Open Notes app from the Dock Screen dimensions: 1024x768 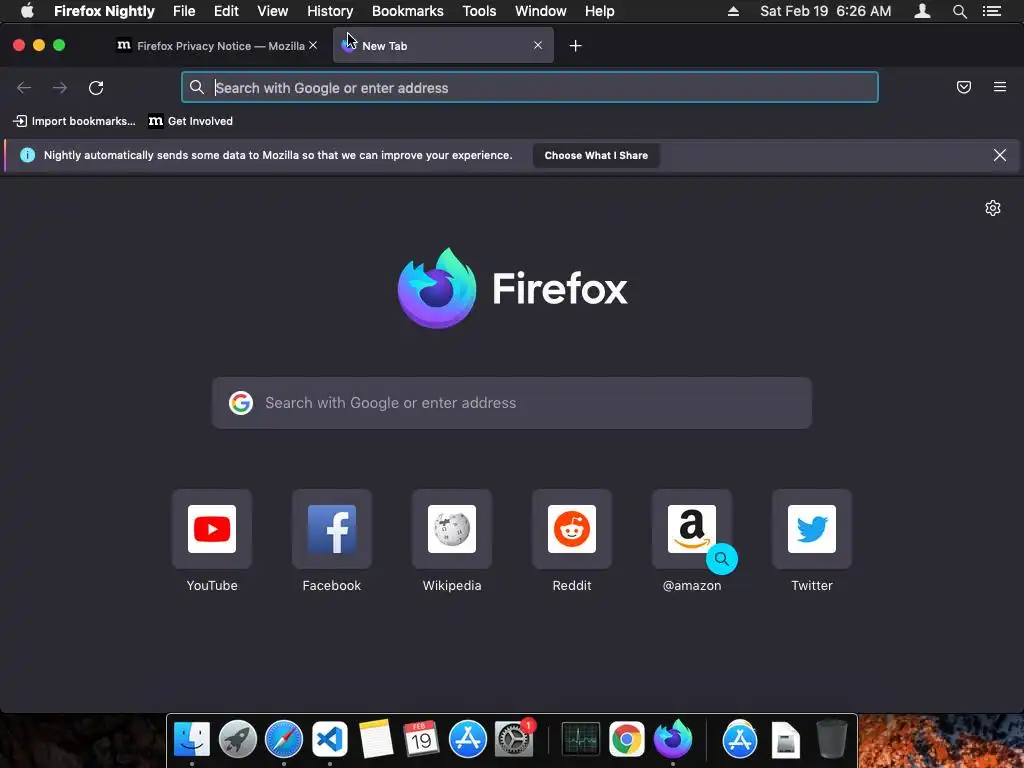376,739
